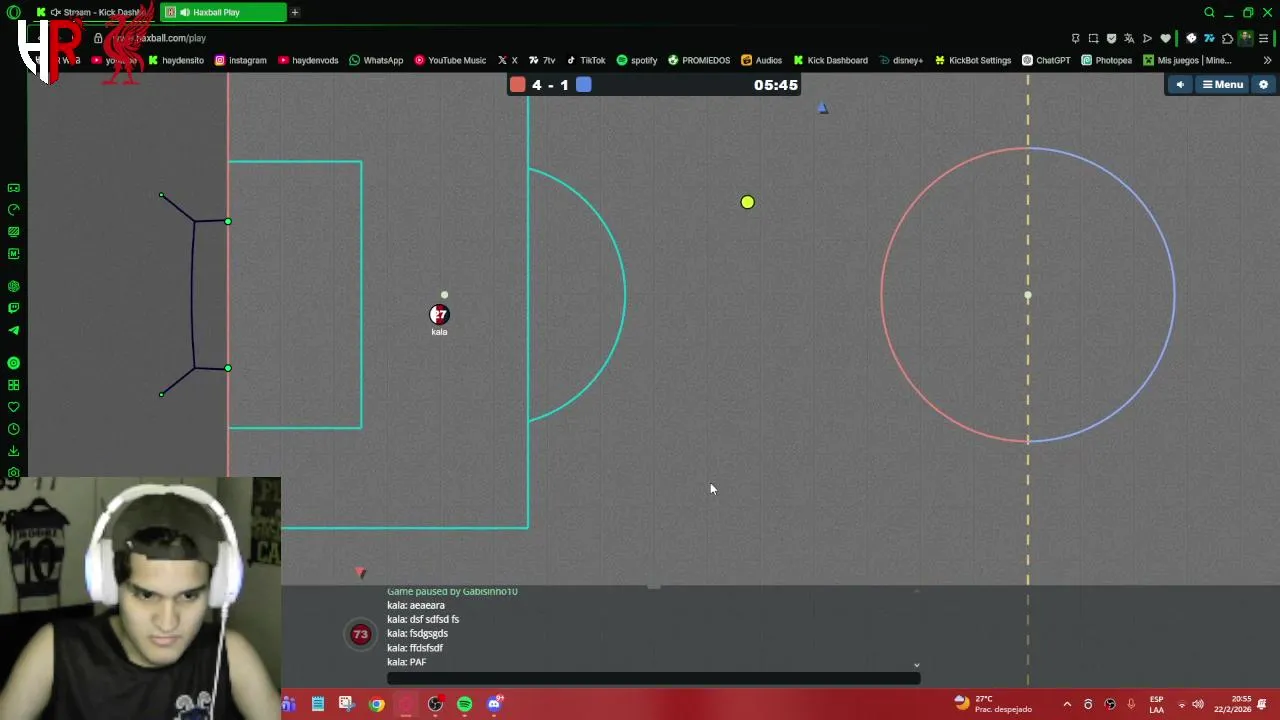Click the red team score square
Viewport: 1280px width, 720px height.
[x=518, y=85]
